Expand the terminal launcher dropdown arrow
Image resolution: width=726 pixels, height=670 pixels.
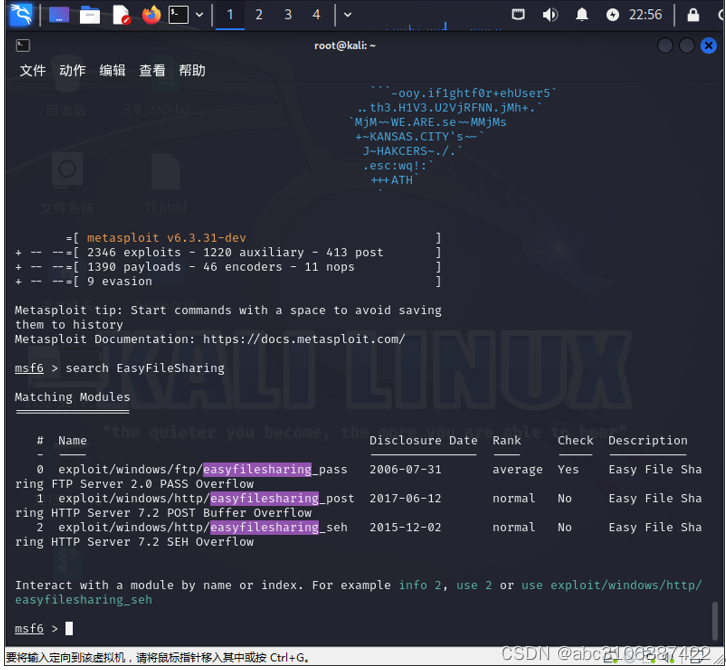pyautogui.click(x=200, y=15)
